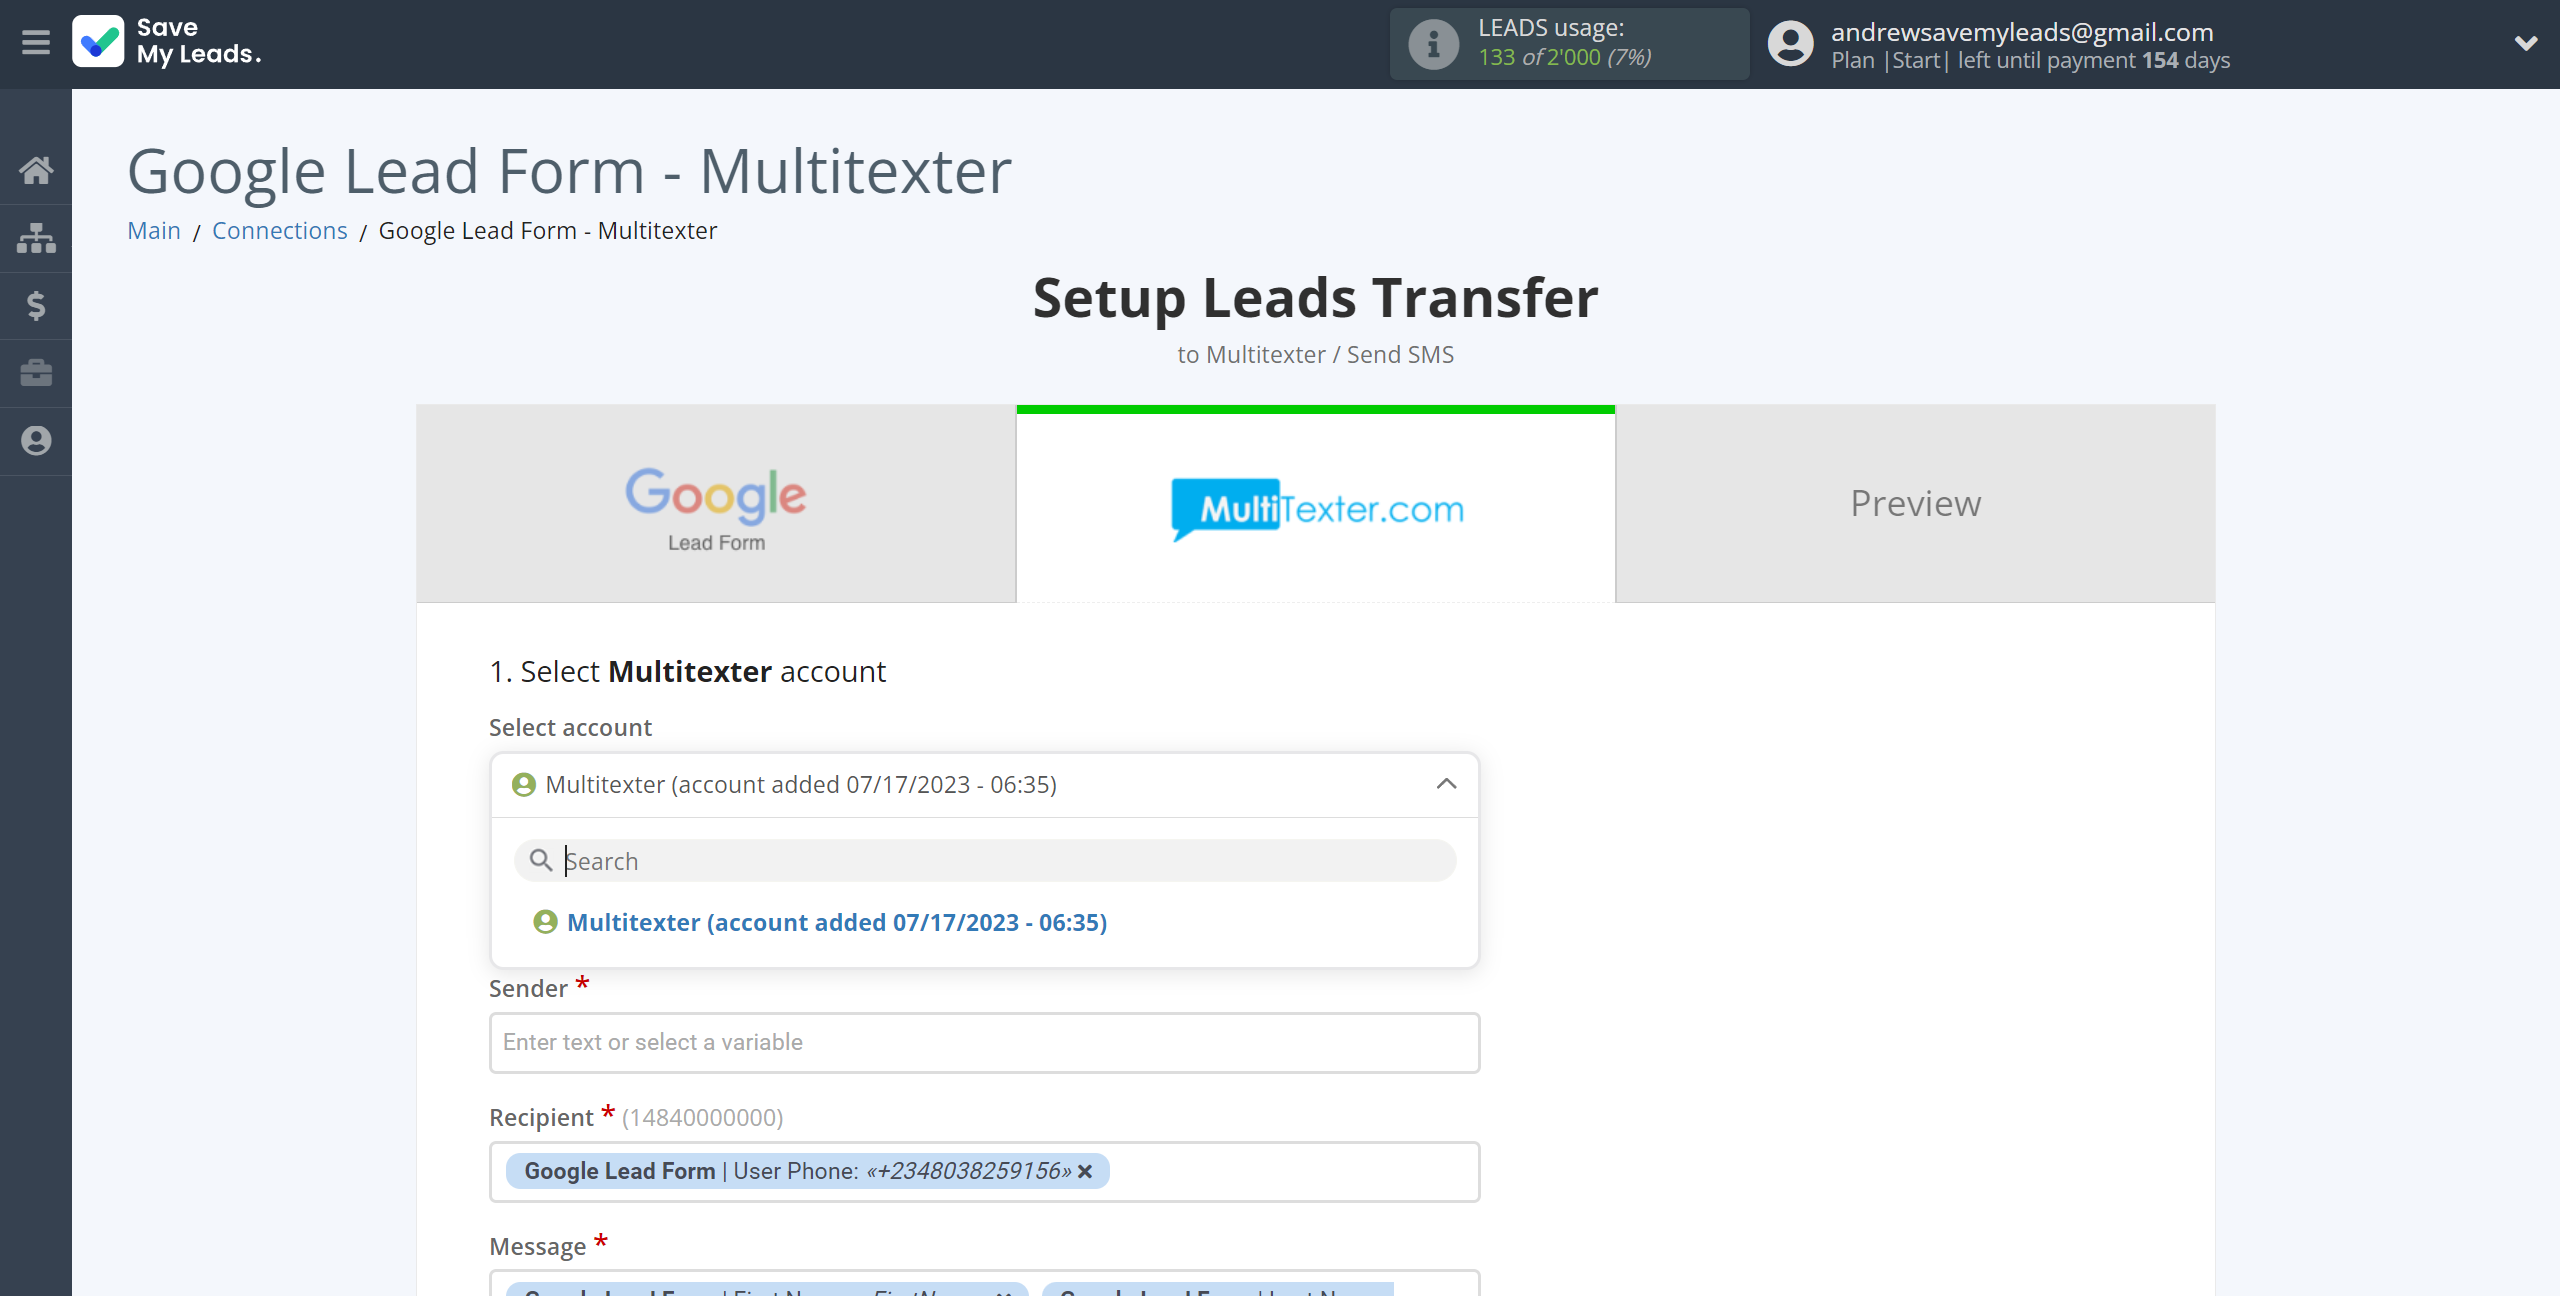Select the Preview tab
Viewport: 2560px width, 1296px height.
pos(1914,504)
